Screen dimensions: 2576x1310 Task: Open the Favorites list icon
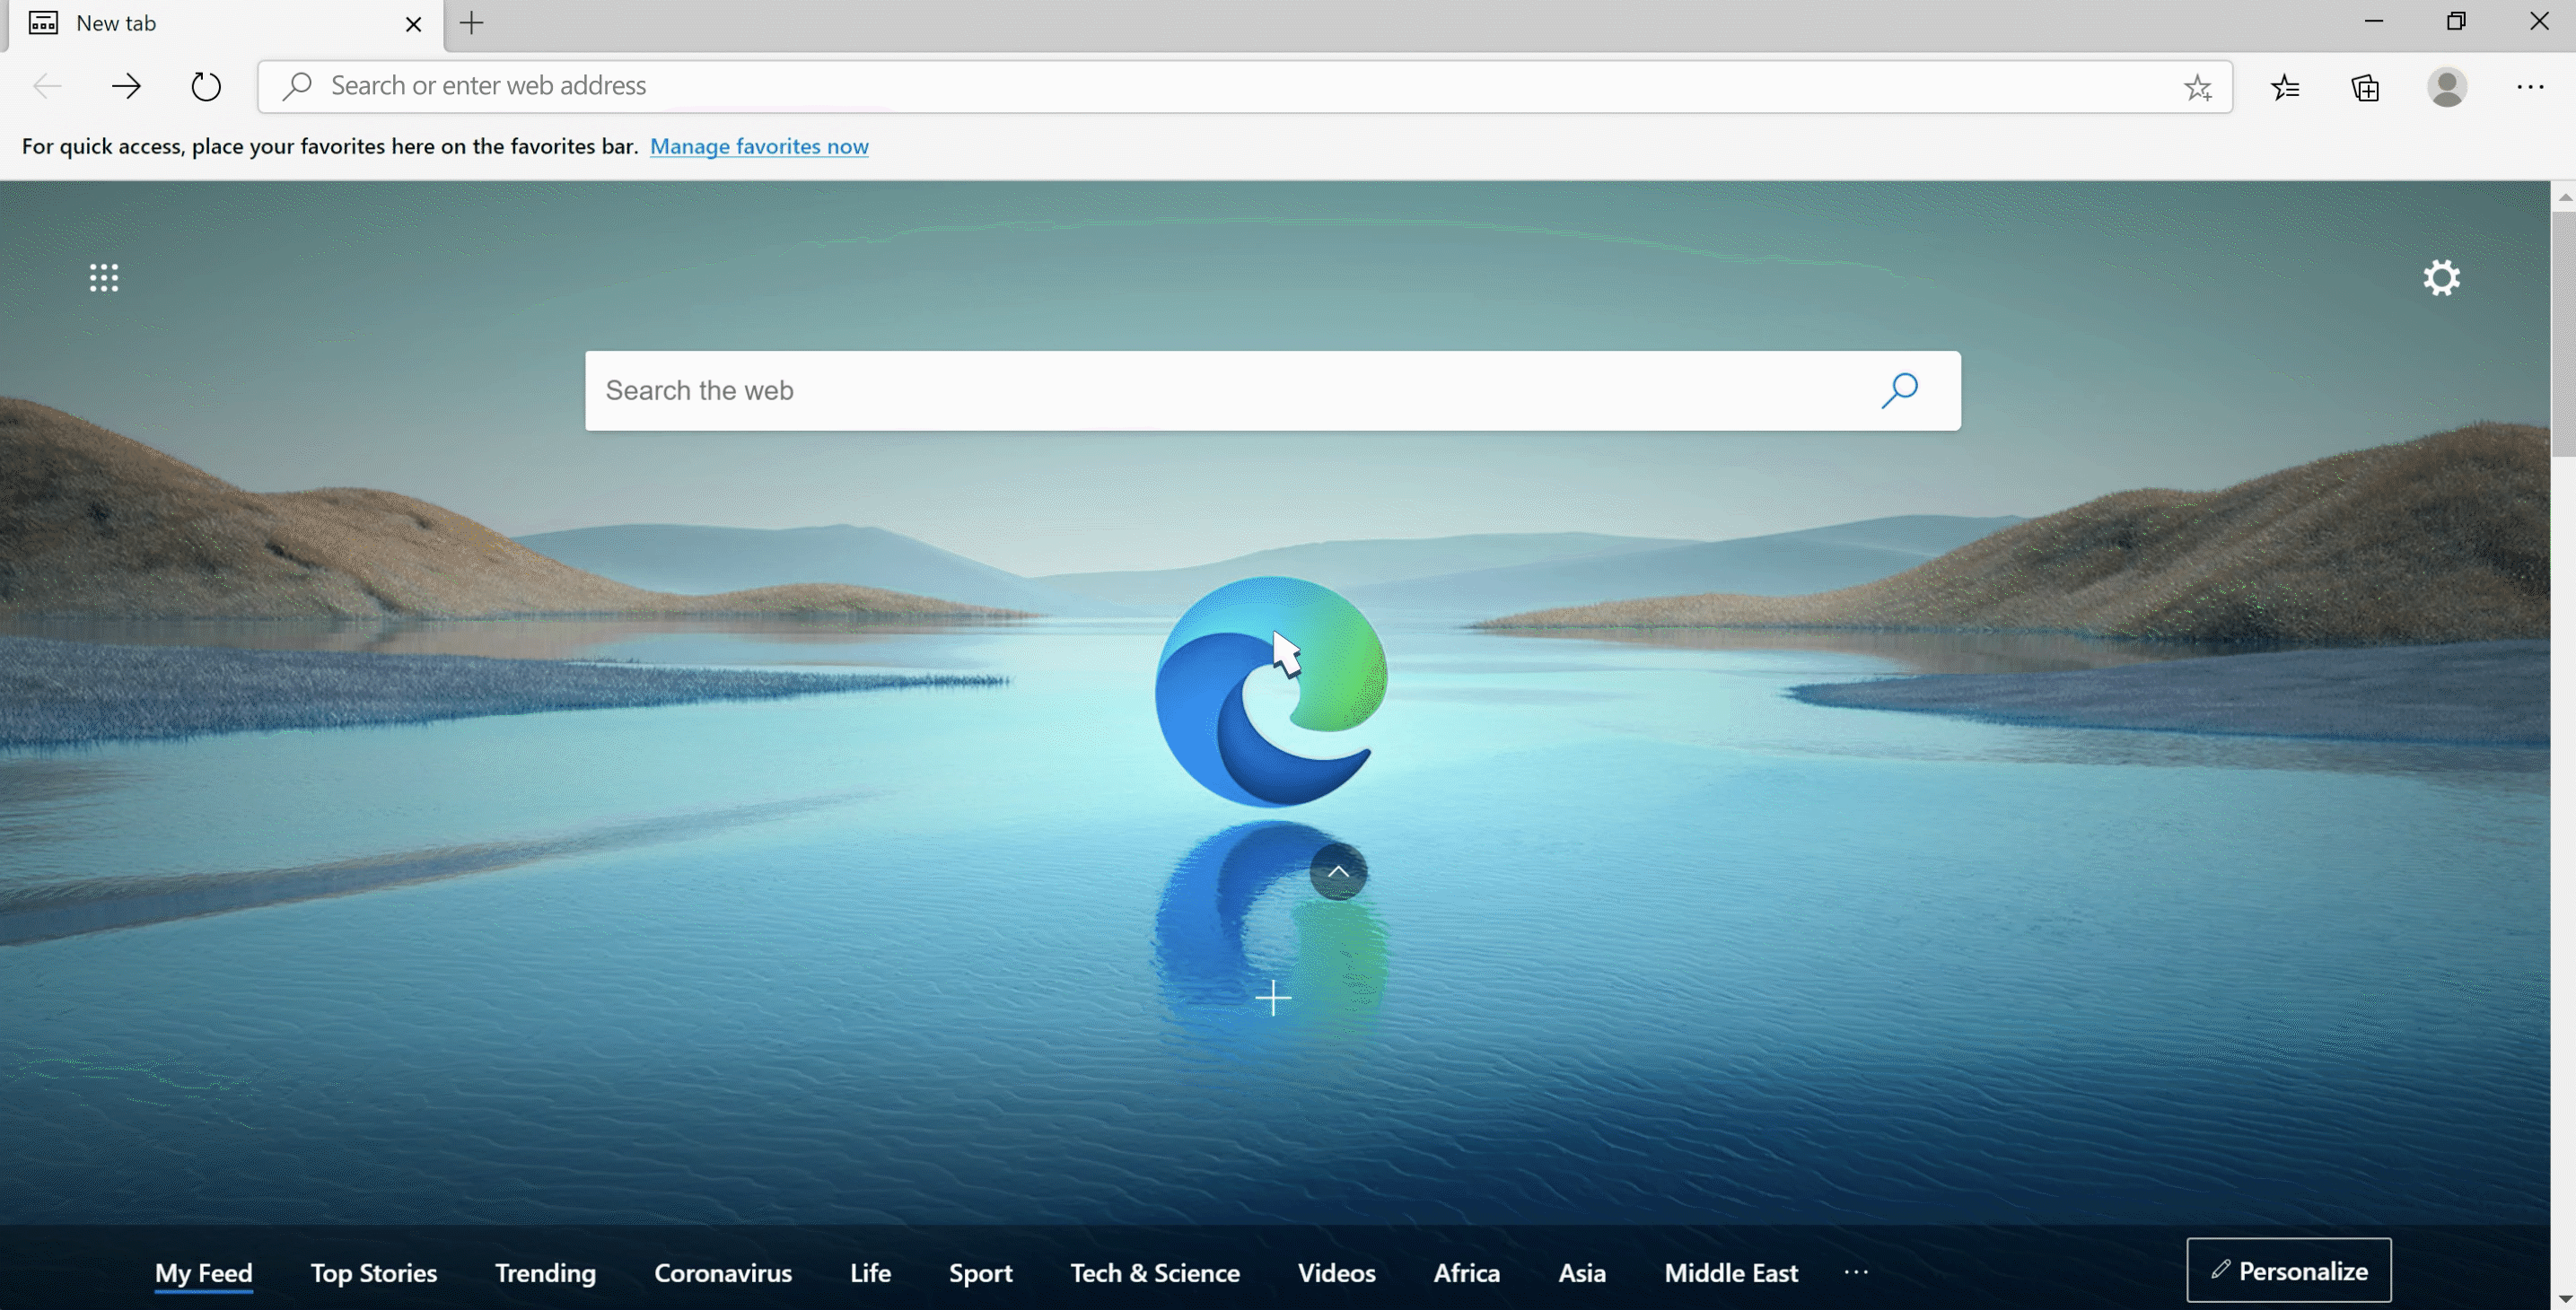tap(2285, 87)
